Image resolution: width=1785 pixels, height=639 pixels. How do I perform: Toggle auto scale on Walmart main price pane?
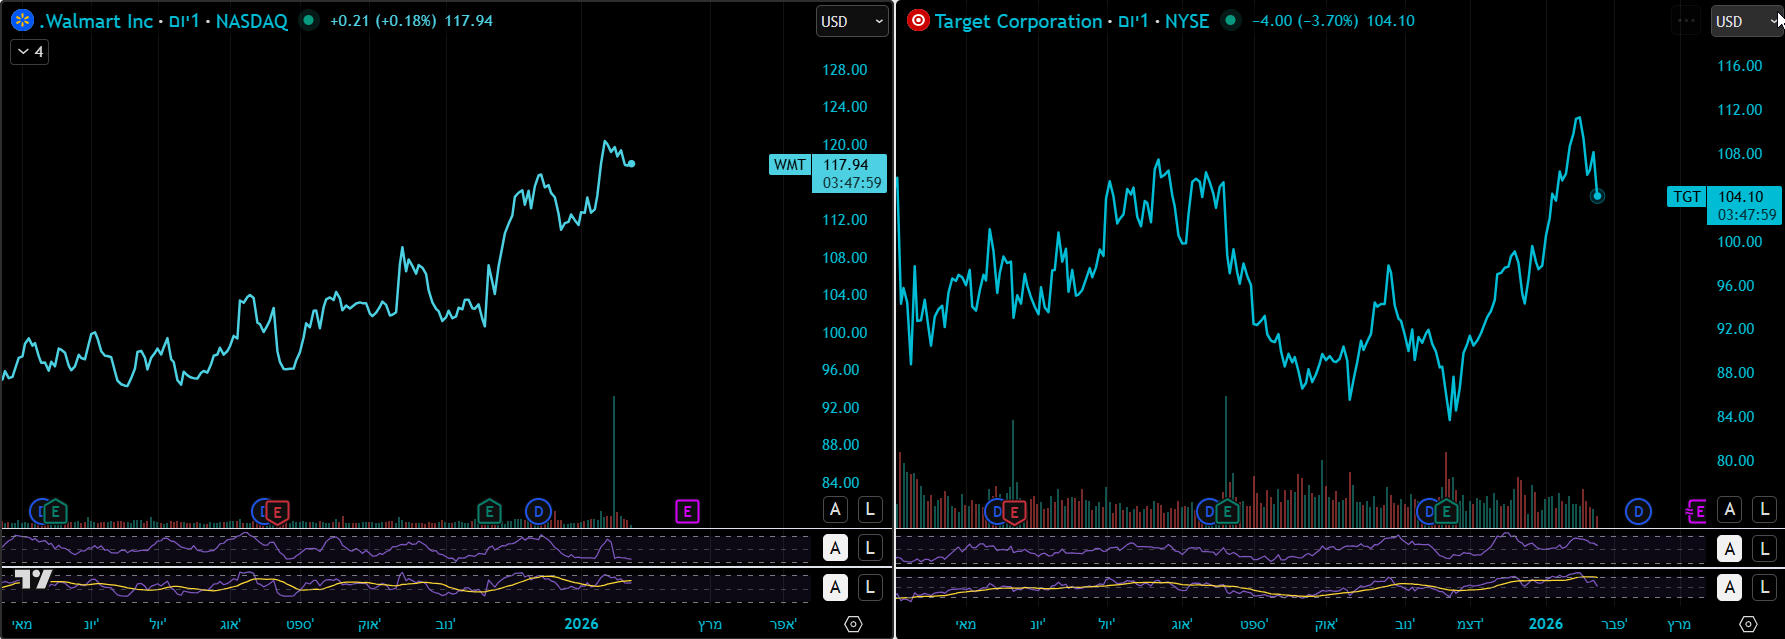835,510
